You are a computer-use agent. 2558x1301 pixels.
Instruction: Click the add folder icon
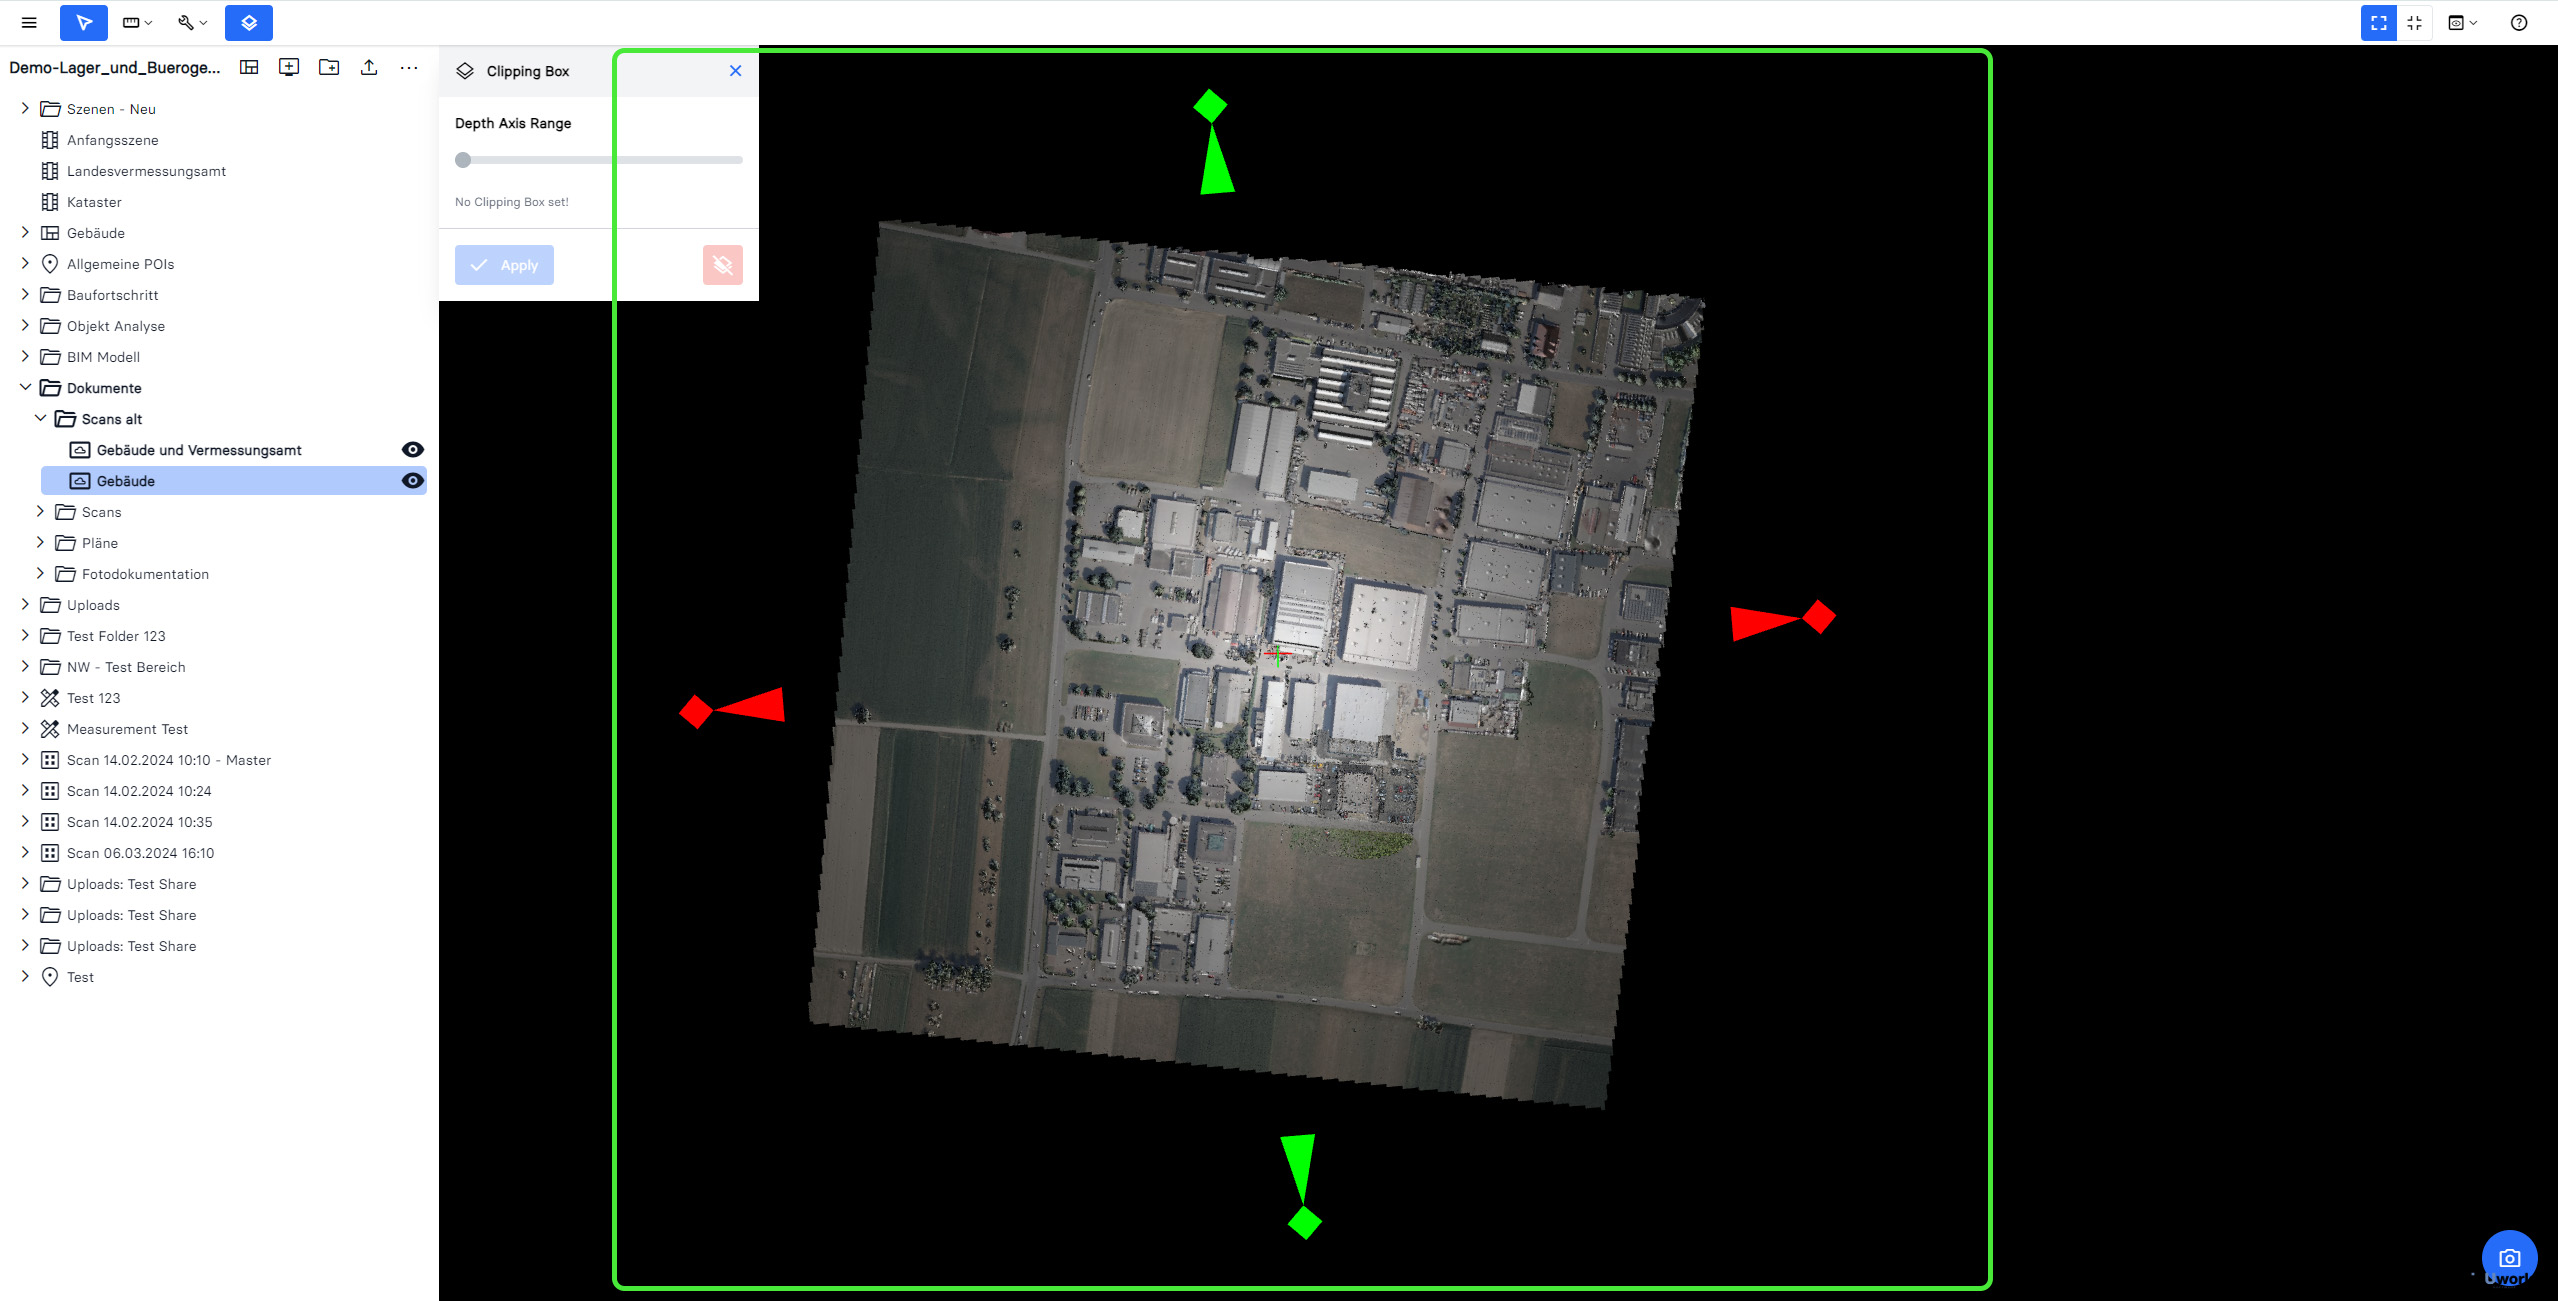[329, 67]
